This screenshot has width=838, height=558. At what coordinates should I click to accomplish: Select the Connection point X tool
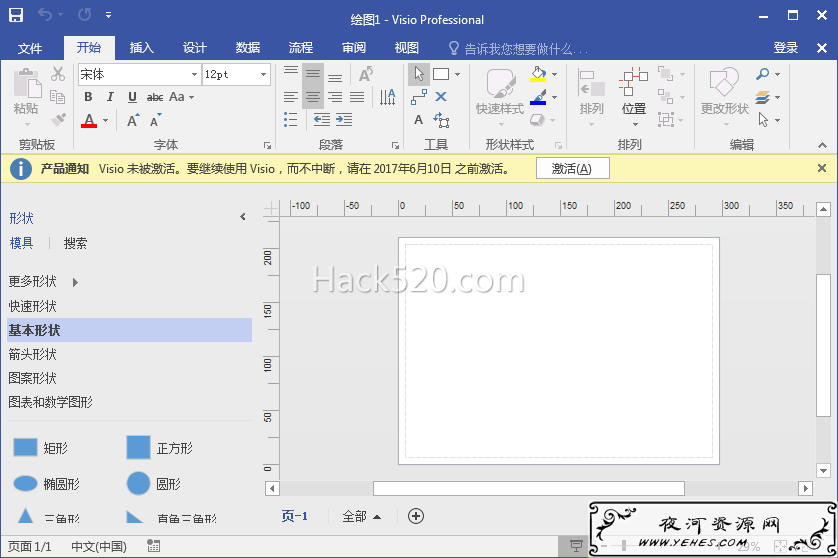441,97
